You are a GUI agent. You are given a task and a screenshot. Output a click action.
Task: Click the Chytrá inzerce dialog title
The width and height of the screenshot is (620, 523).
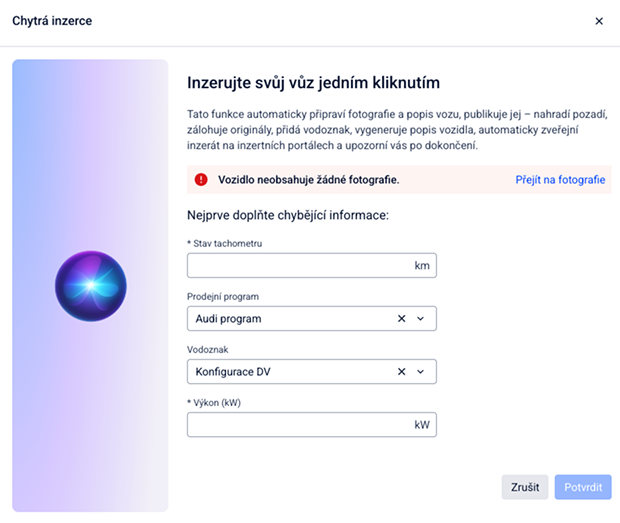click(52, 21)
